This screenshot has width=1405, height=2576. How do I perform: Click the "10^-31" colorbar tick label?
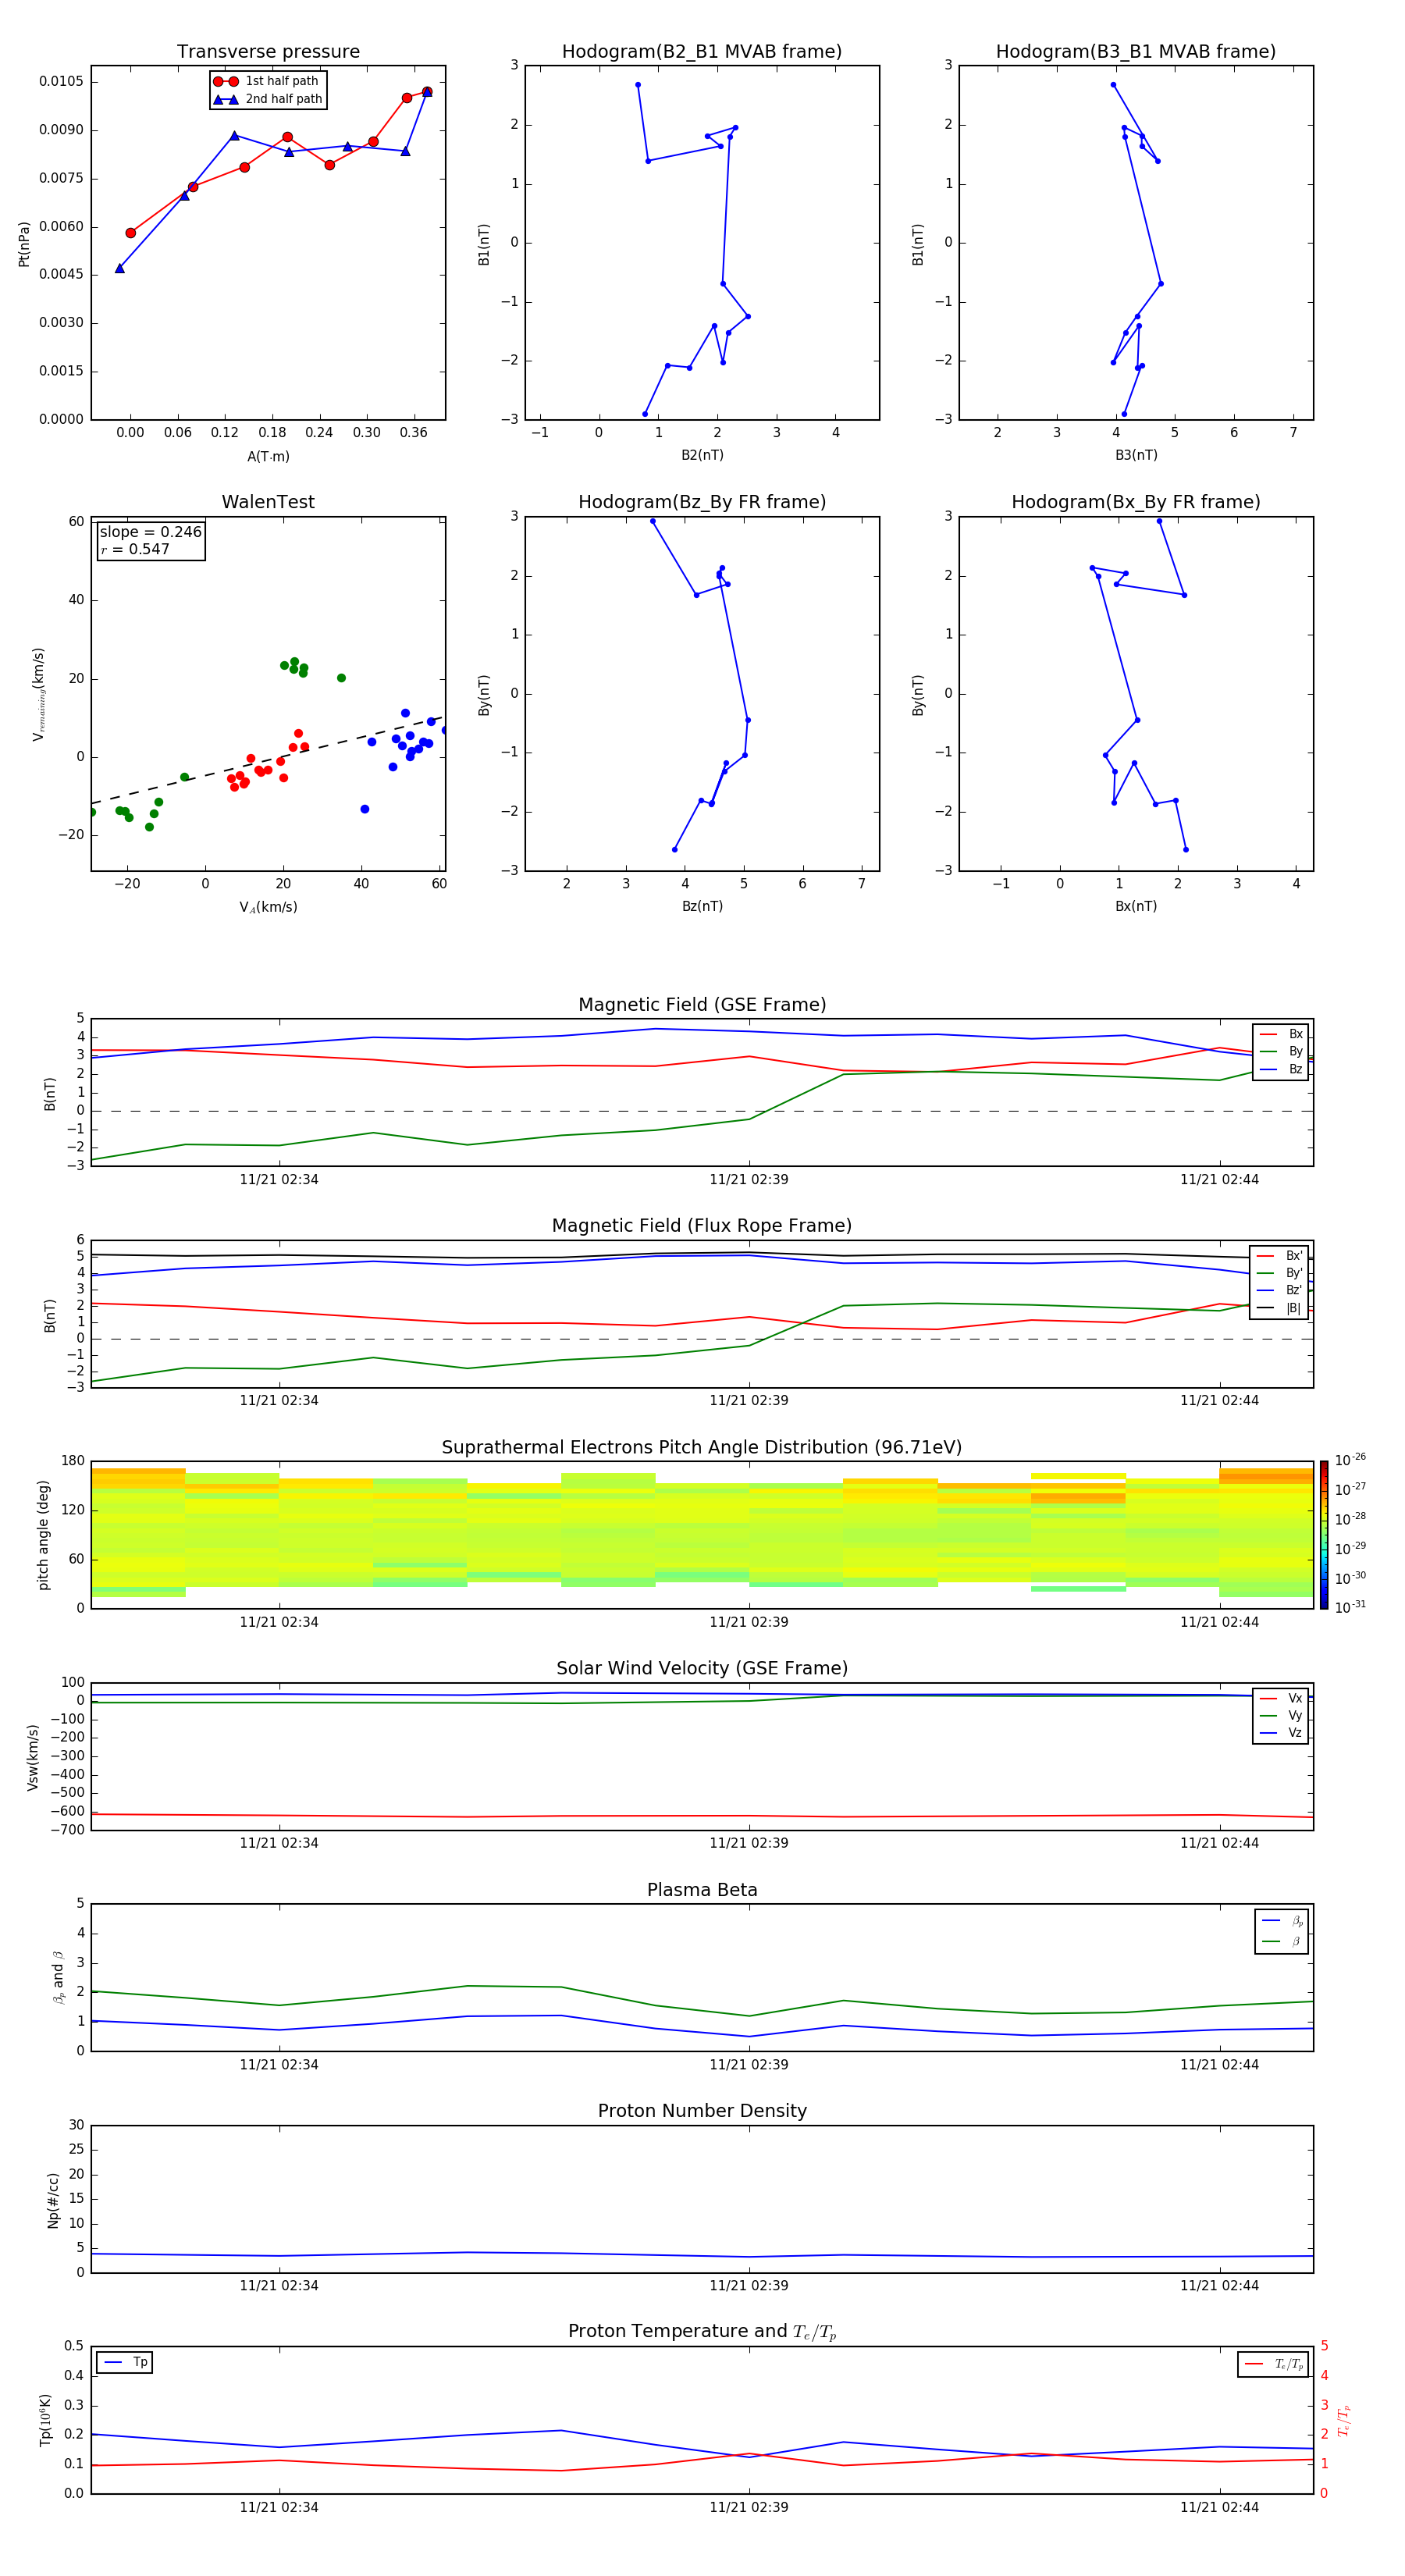(x=1350, y=1608)
